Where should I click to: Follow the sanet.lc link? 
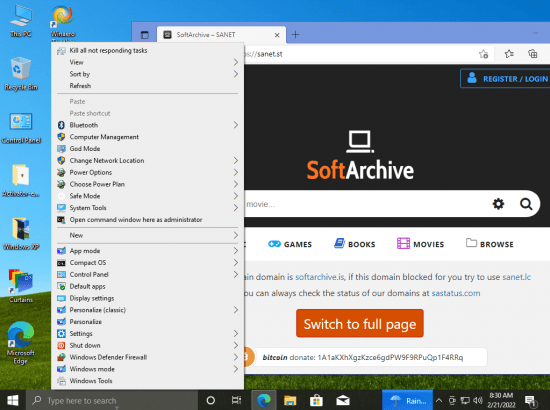tap(517, 277)
